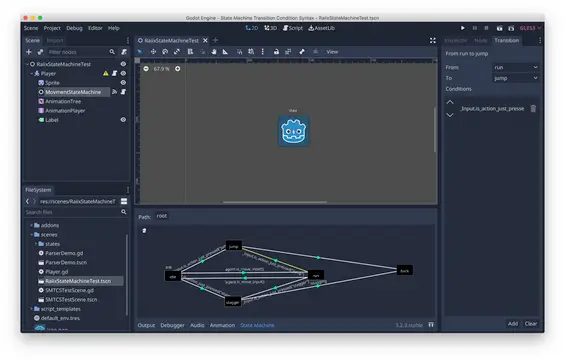Open the Project menu
This screenshot has height=360, width=565.
52,28
